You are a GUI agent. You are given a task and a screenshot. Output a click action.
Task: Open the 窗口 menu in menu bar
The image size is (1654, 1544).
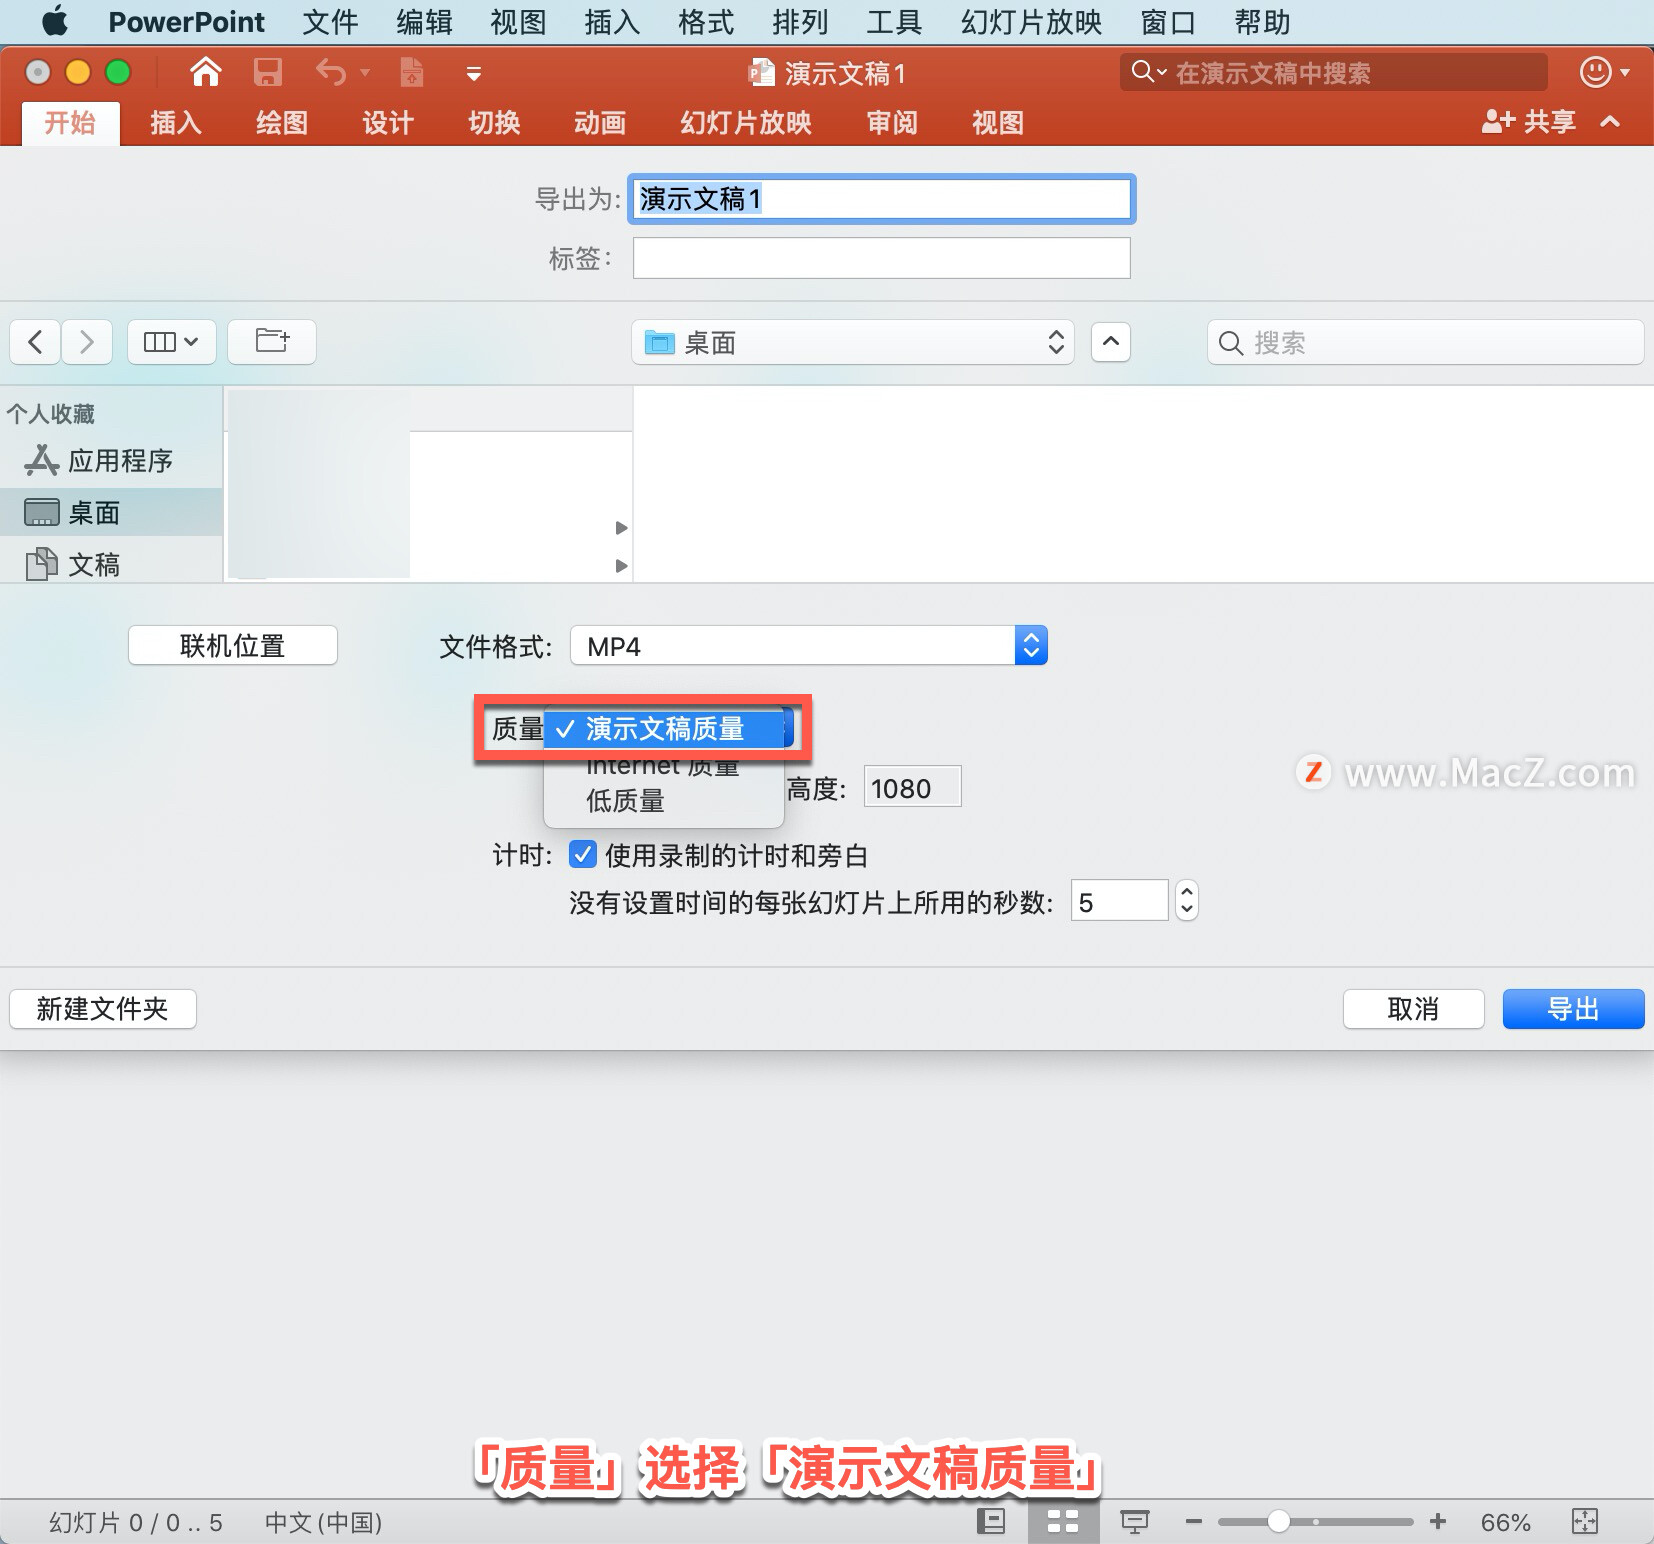coord(1168,21)
